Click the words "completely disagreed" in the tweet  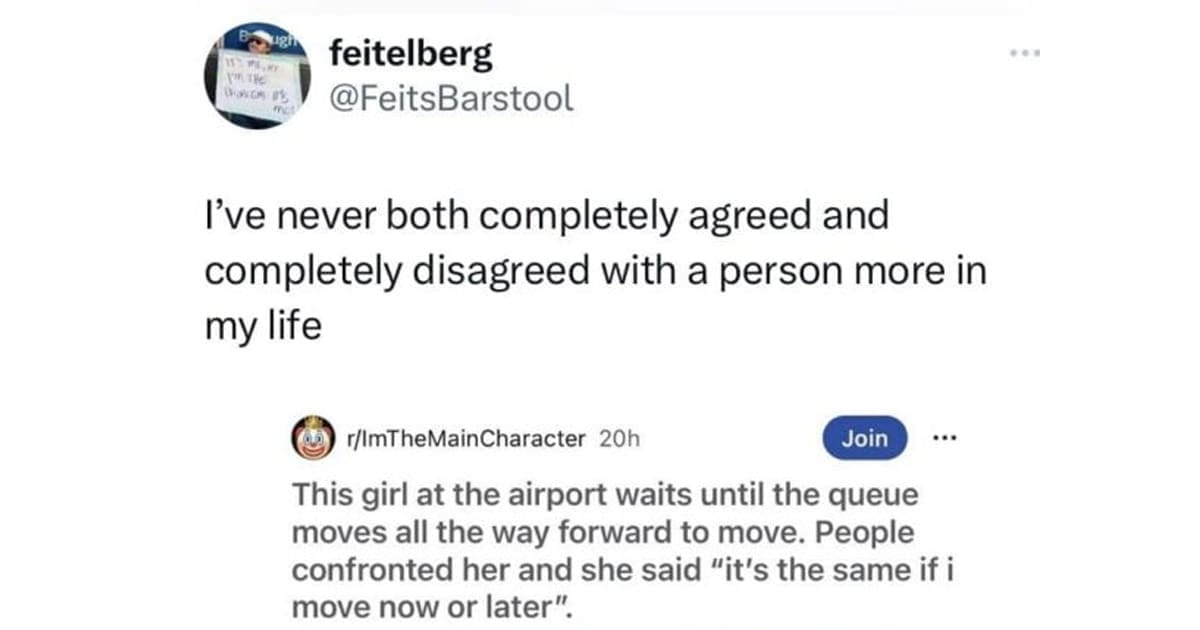coord(378,273)
